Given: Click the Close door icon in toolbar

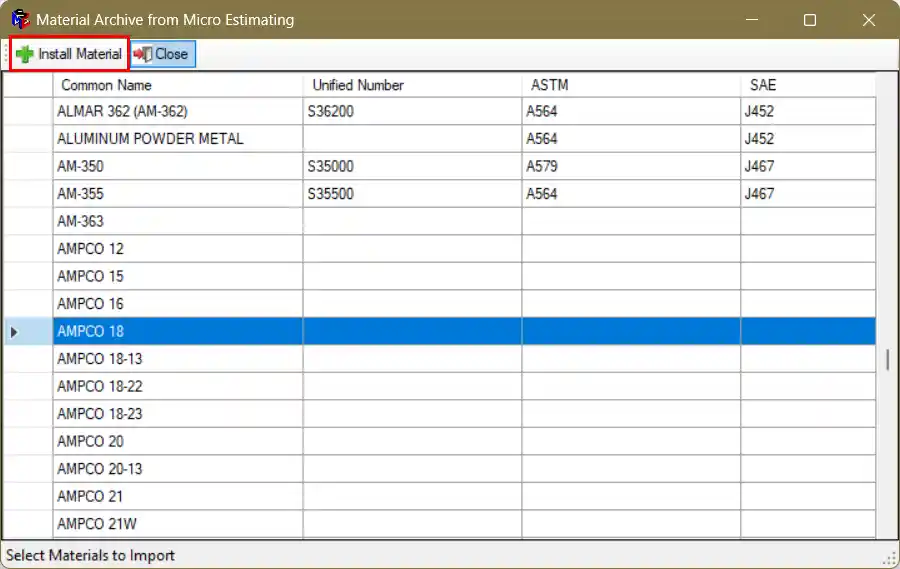Looking at the screenshot, I should 143,54.
